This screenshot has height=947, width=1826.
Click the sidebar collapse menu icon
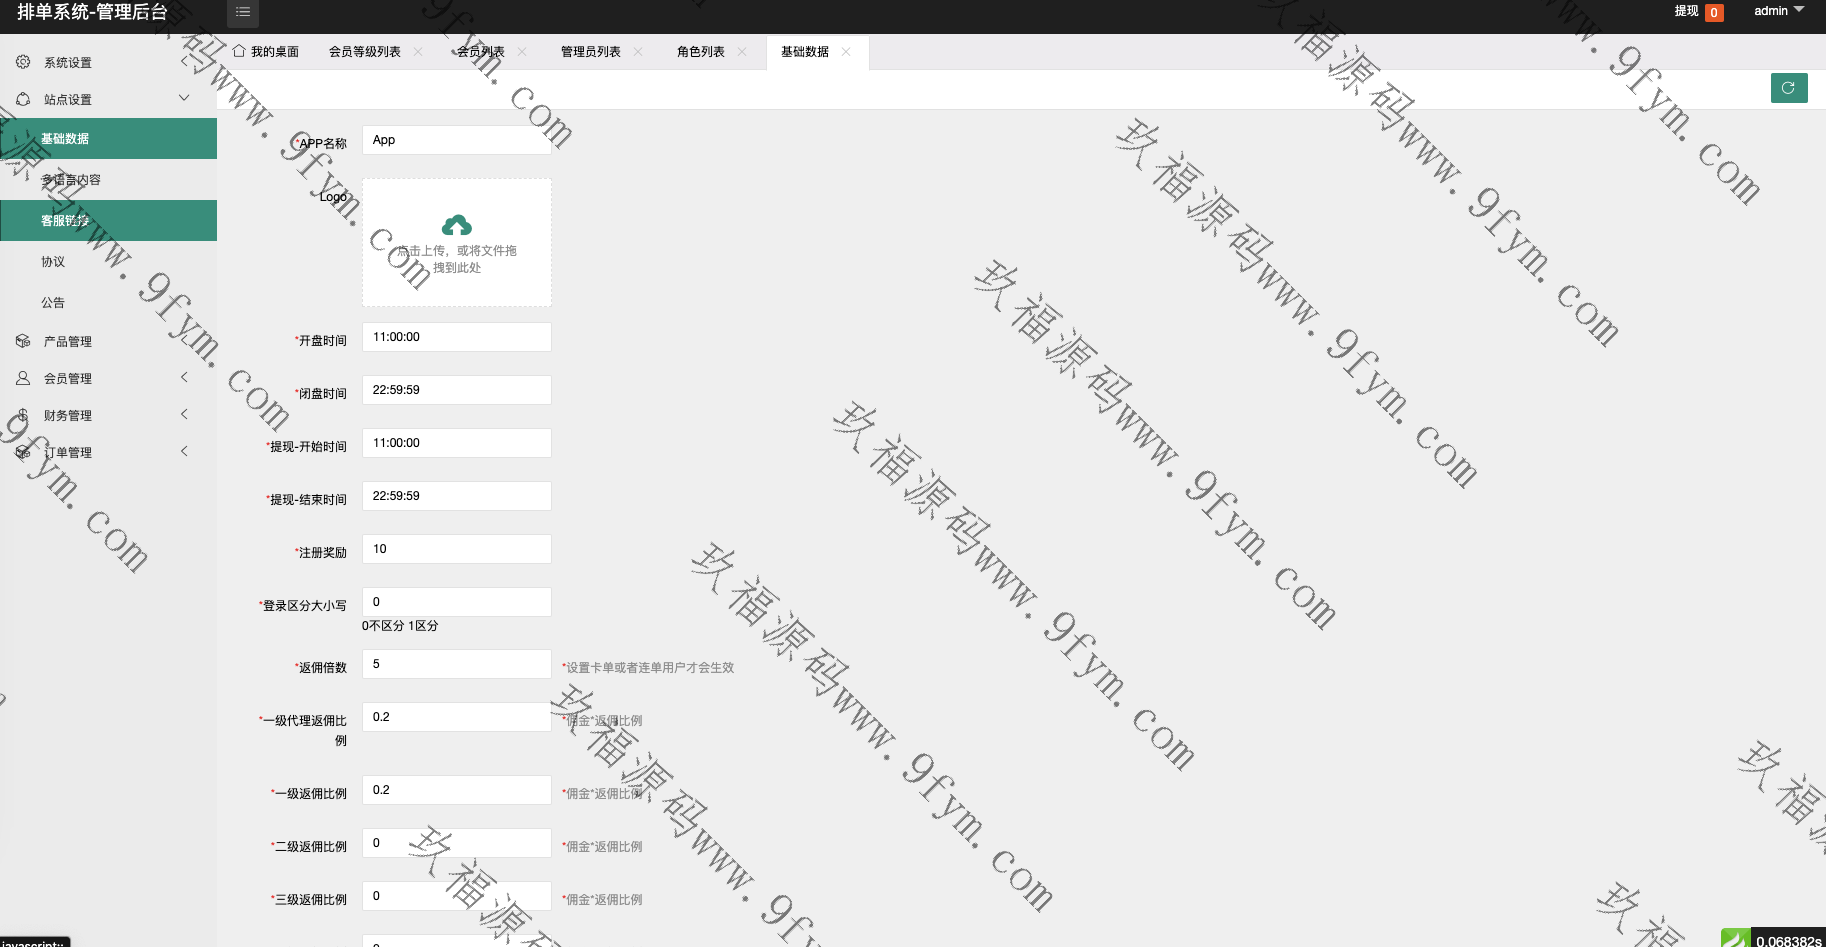243,12
